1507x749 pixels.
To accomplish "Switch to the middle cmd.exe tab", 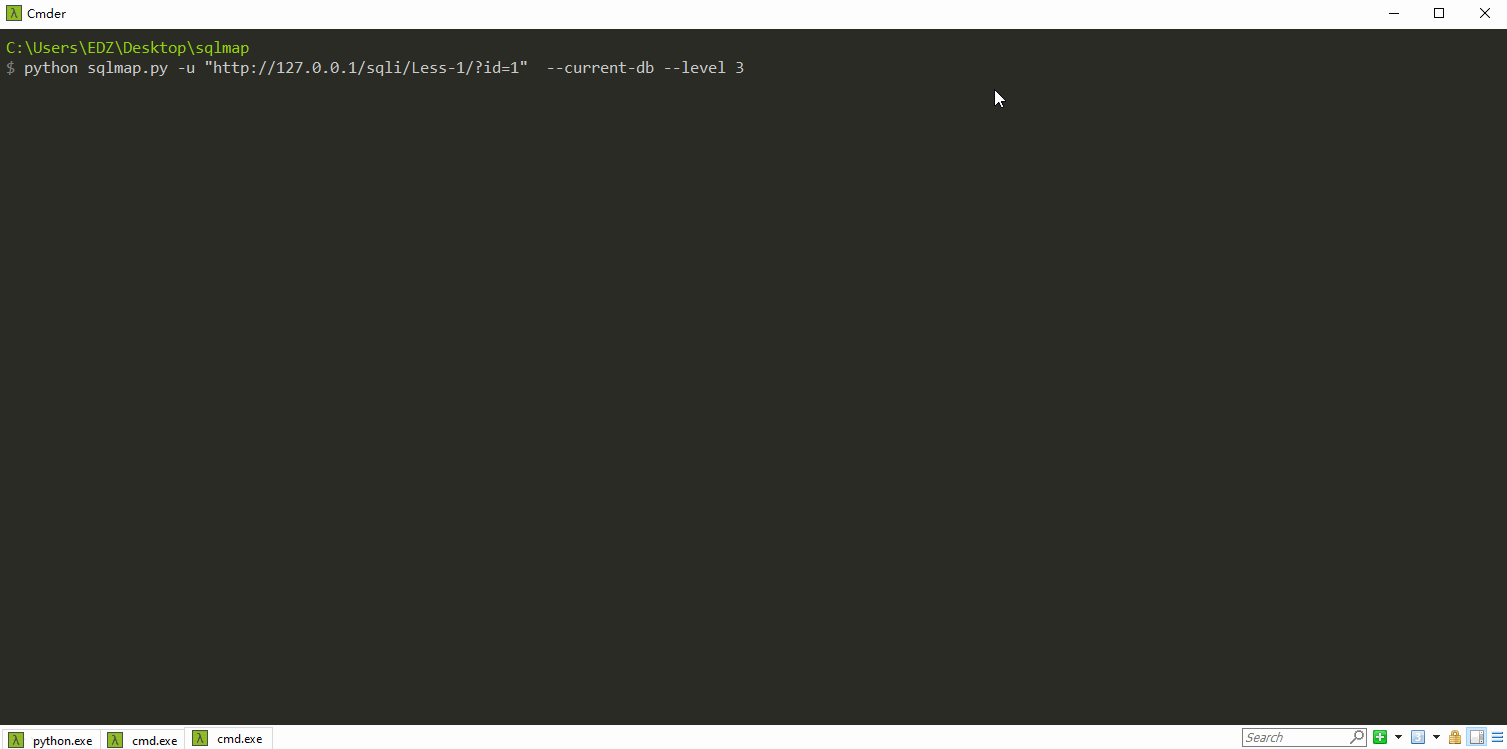I will tap(143, 740).
